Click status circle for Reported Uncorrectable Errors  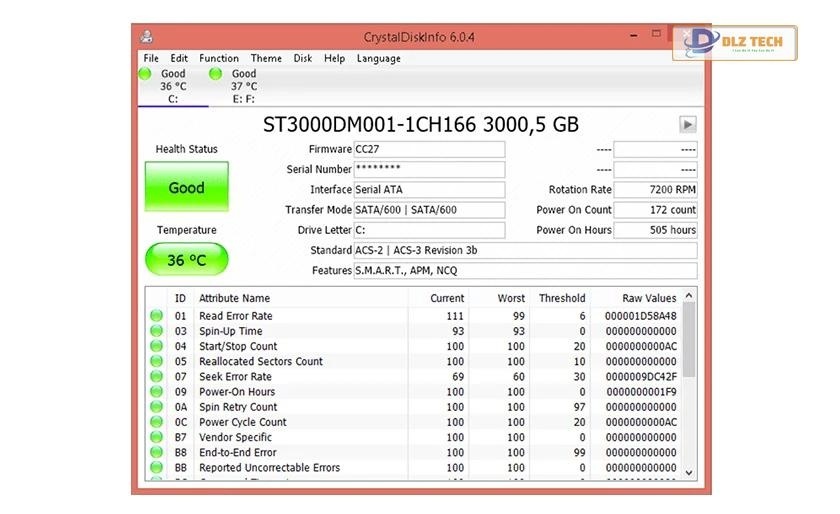(156, 467)
